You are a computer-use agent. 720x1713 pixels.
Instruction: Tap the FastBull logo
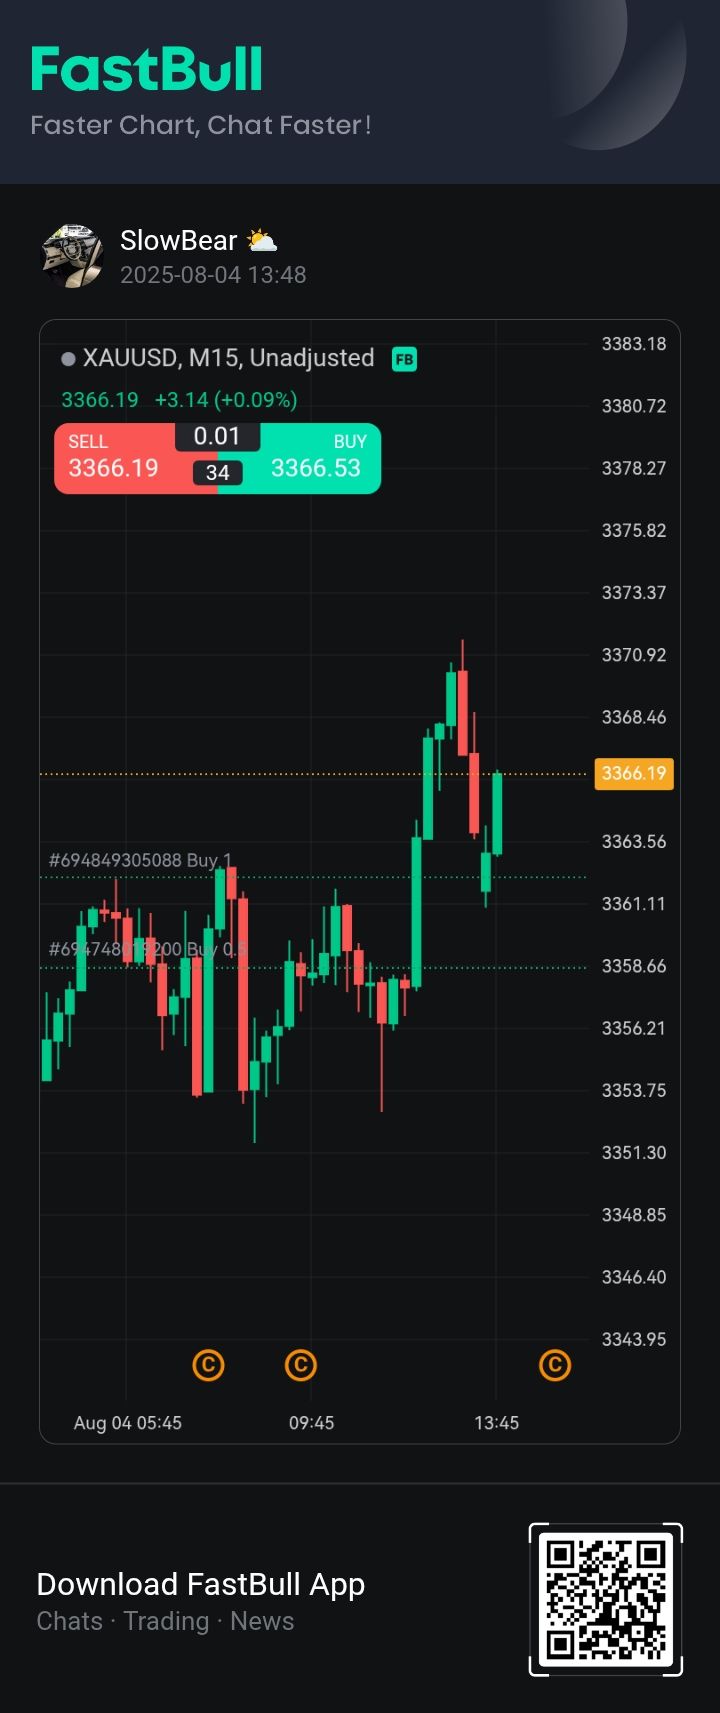click(x=147, y=69)
